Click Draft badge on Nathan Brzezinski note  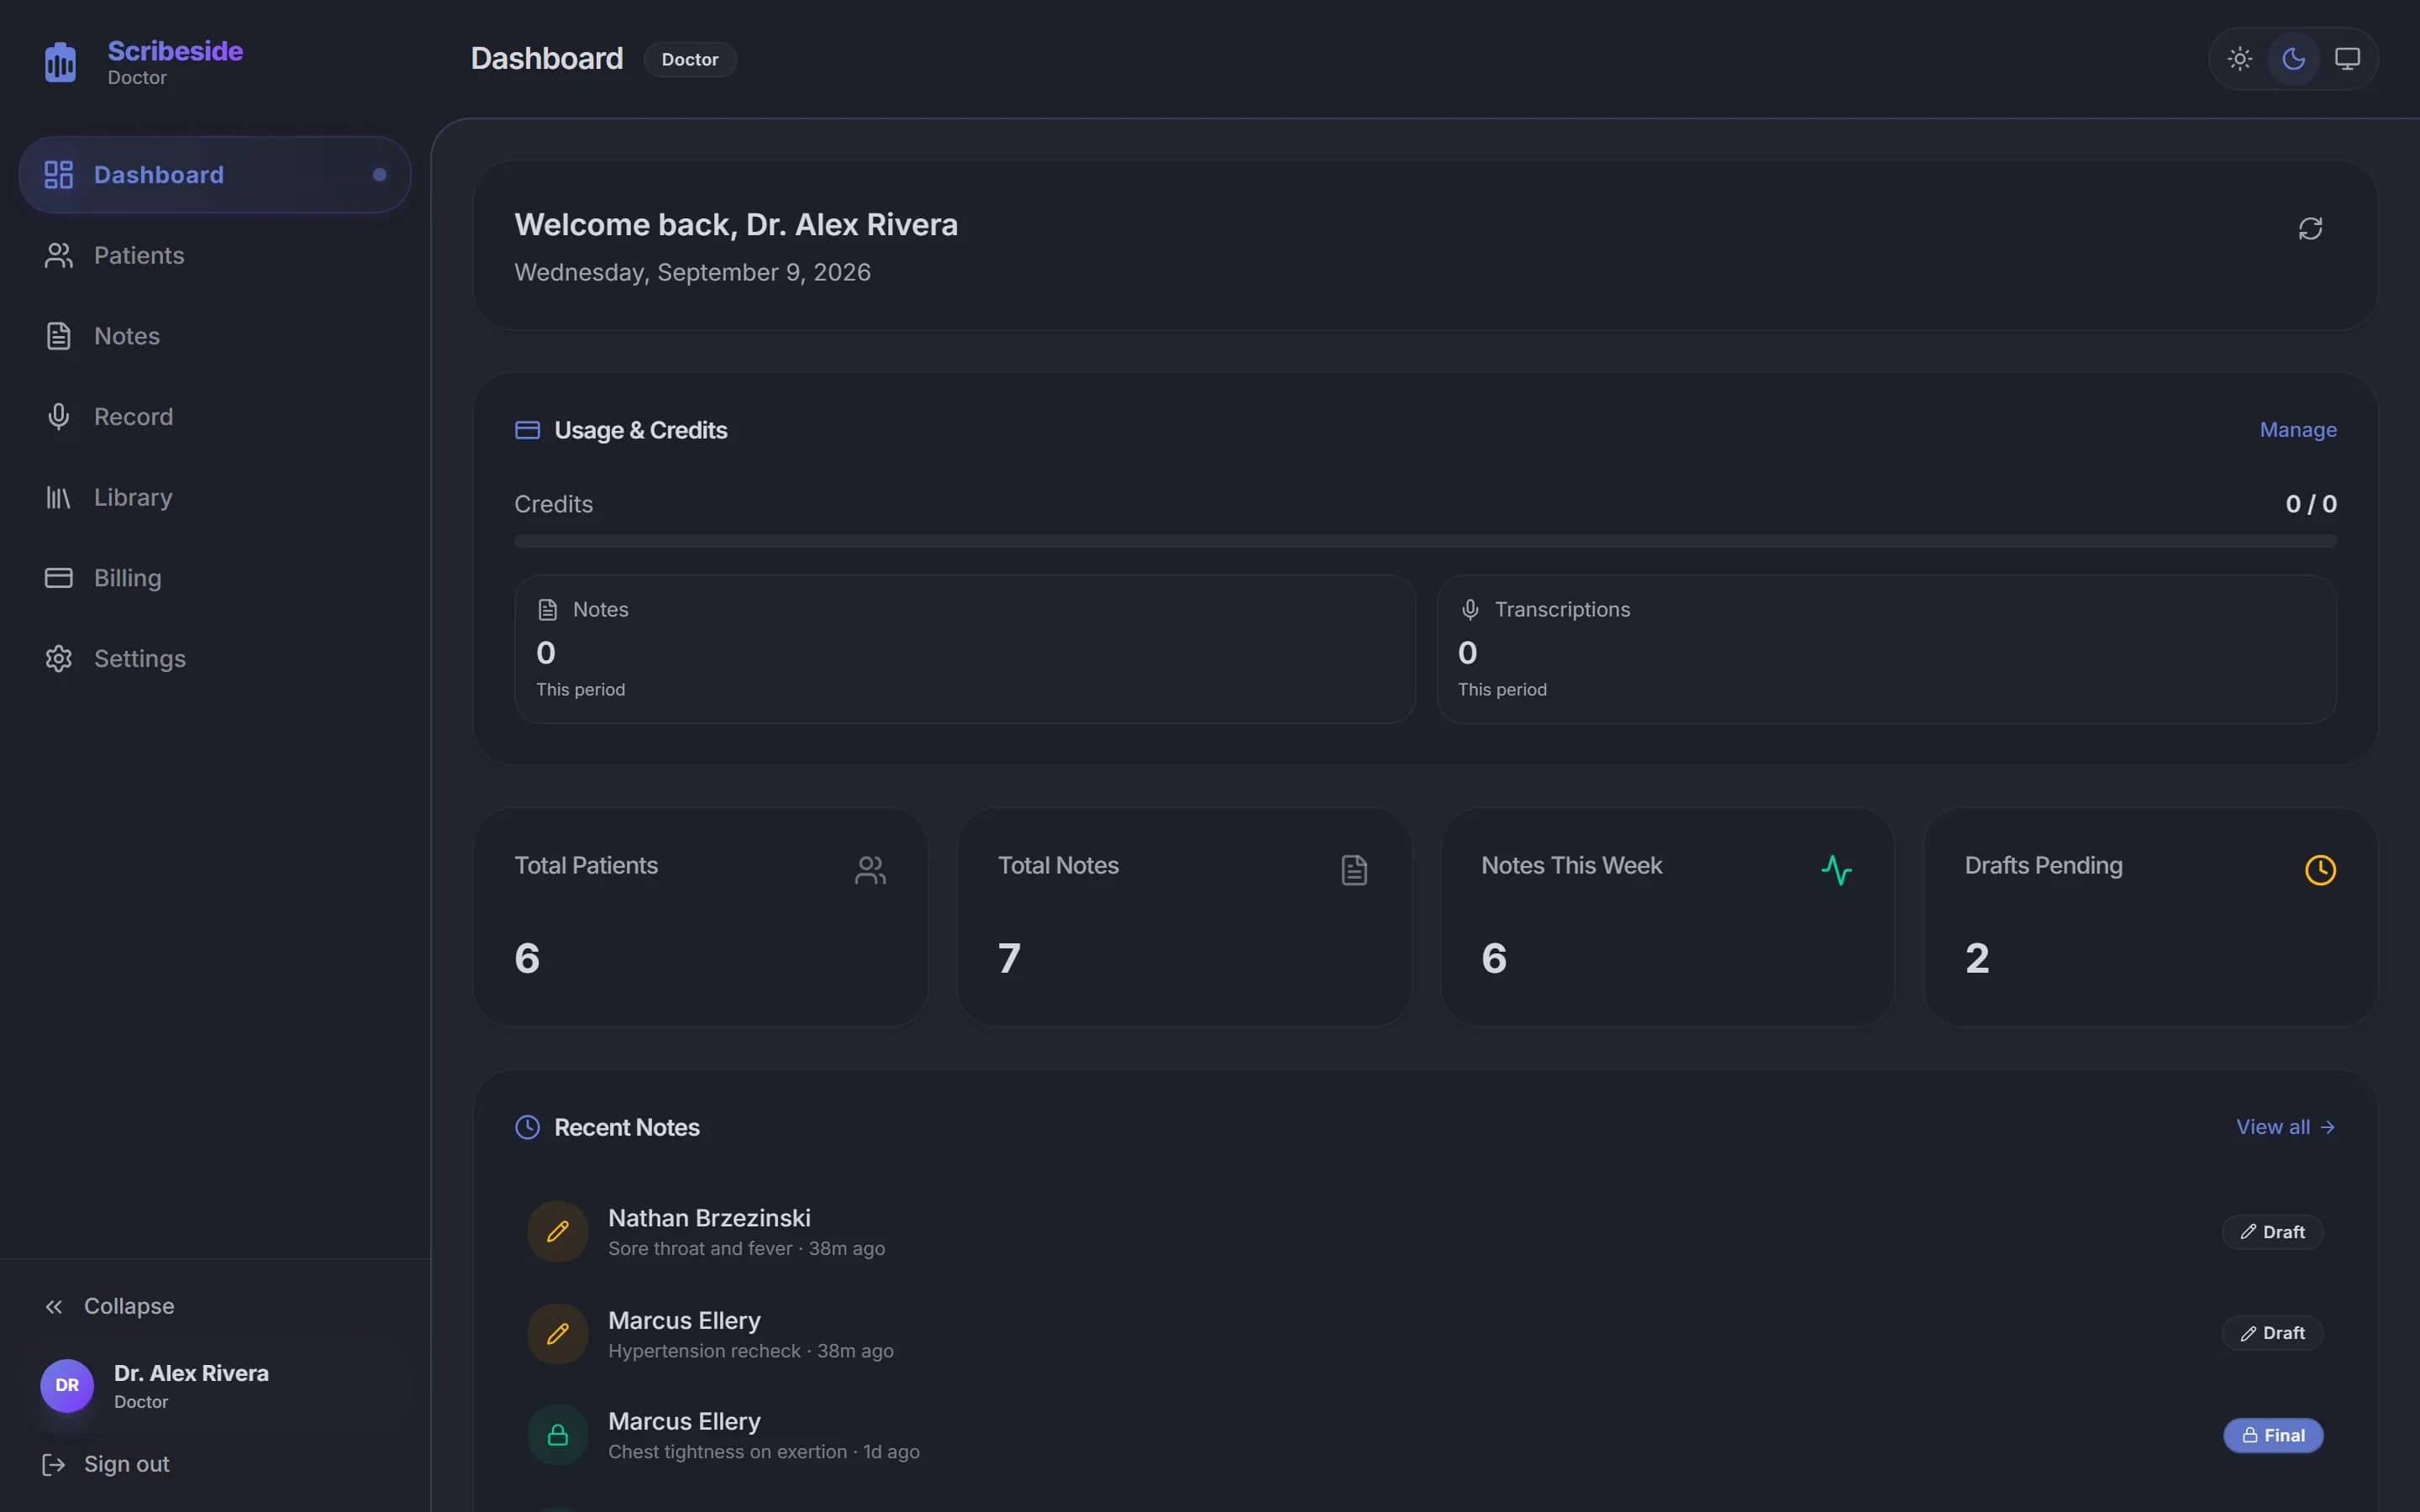[x=2272, y=1232]
